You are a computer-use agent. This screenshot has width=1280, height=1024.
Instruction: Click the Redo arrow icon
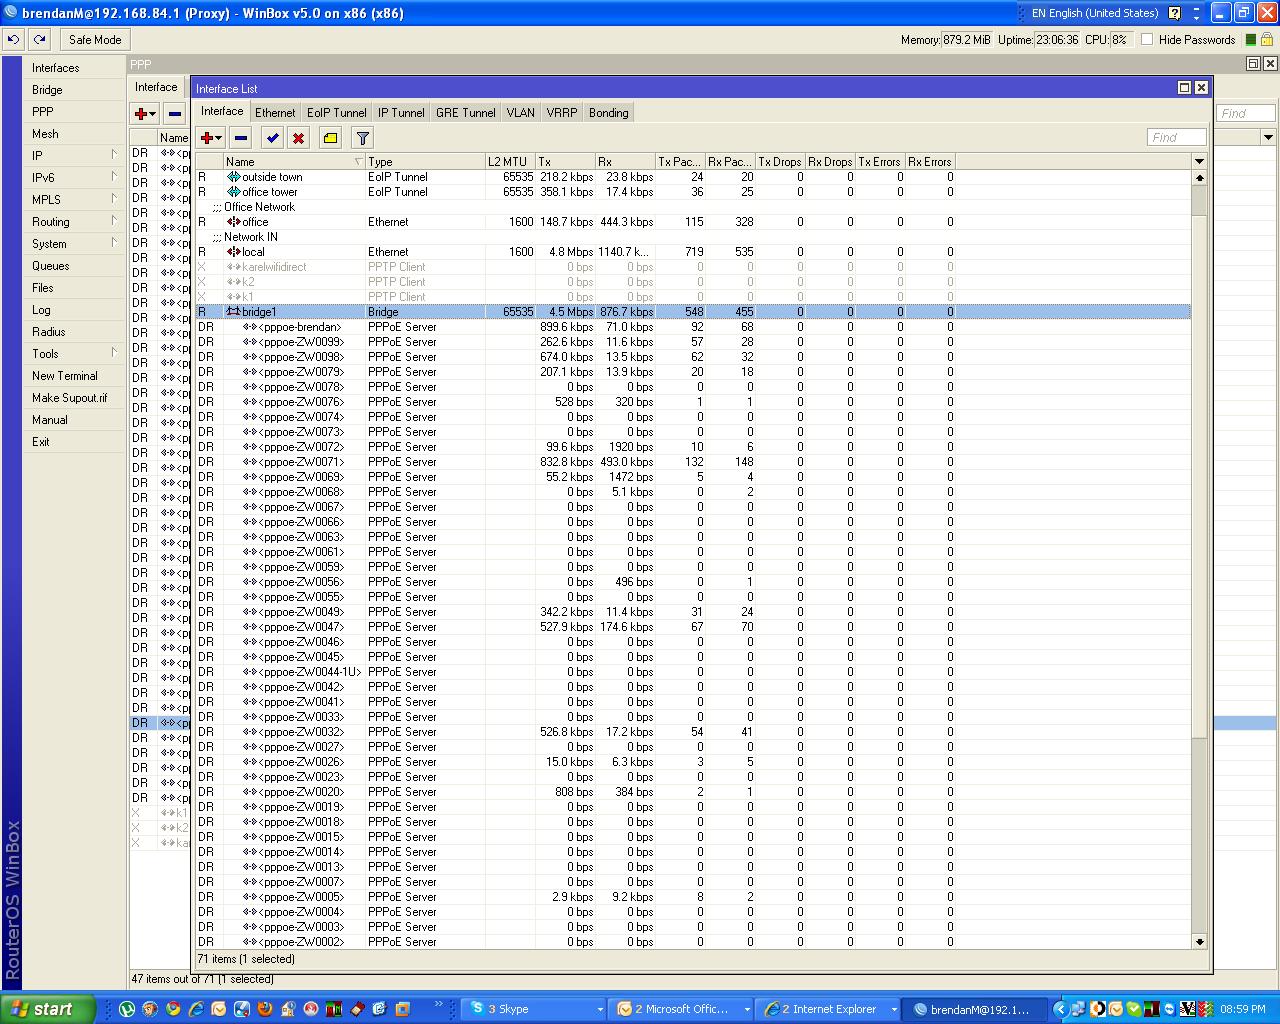click(38, 39)
